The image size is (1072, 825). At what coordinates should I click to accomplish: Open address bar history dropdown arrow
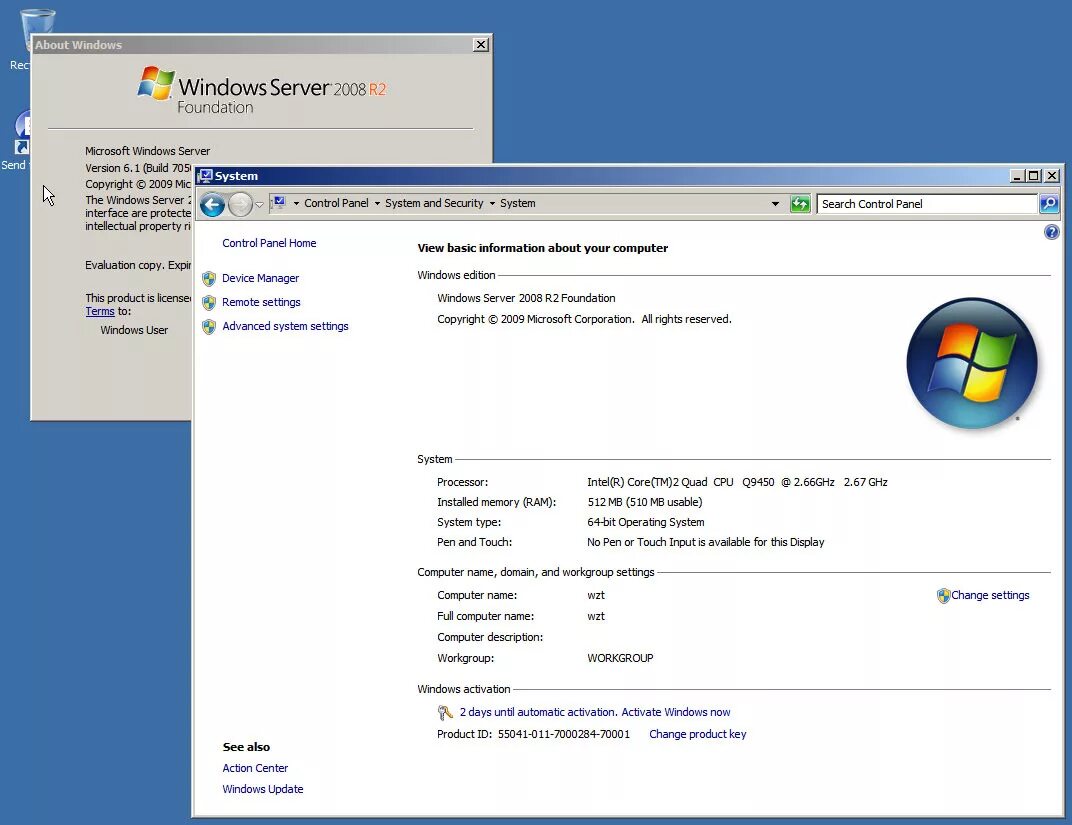coord(775,204)
